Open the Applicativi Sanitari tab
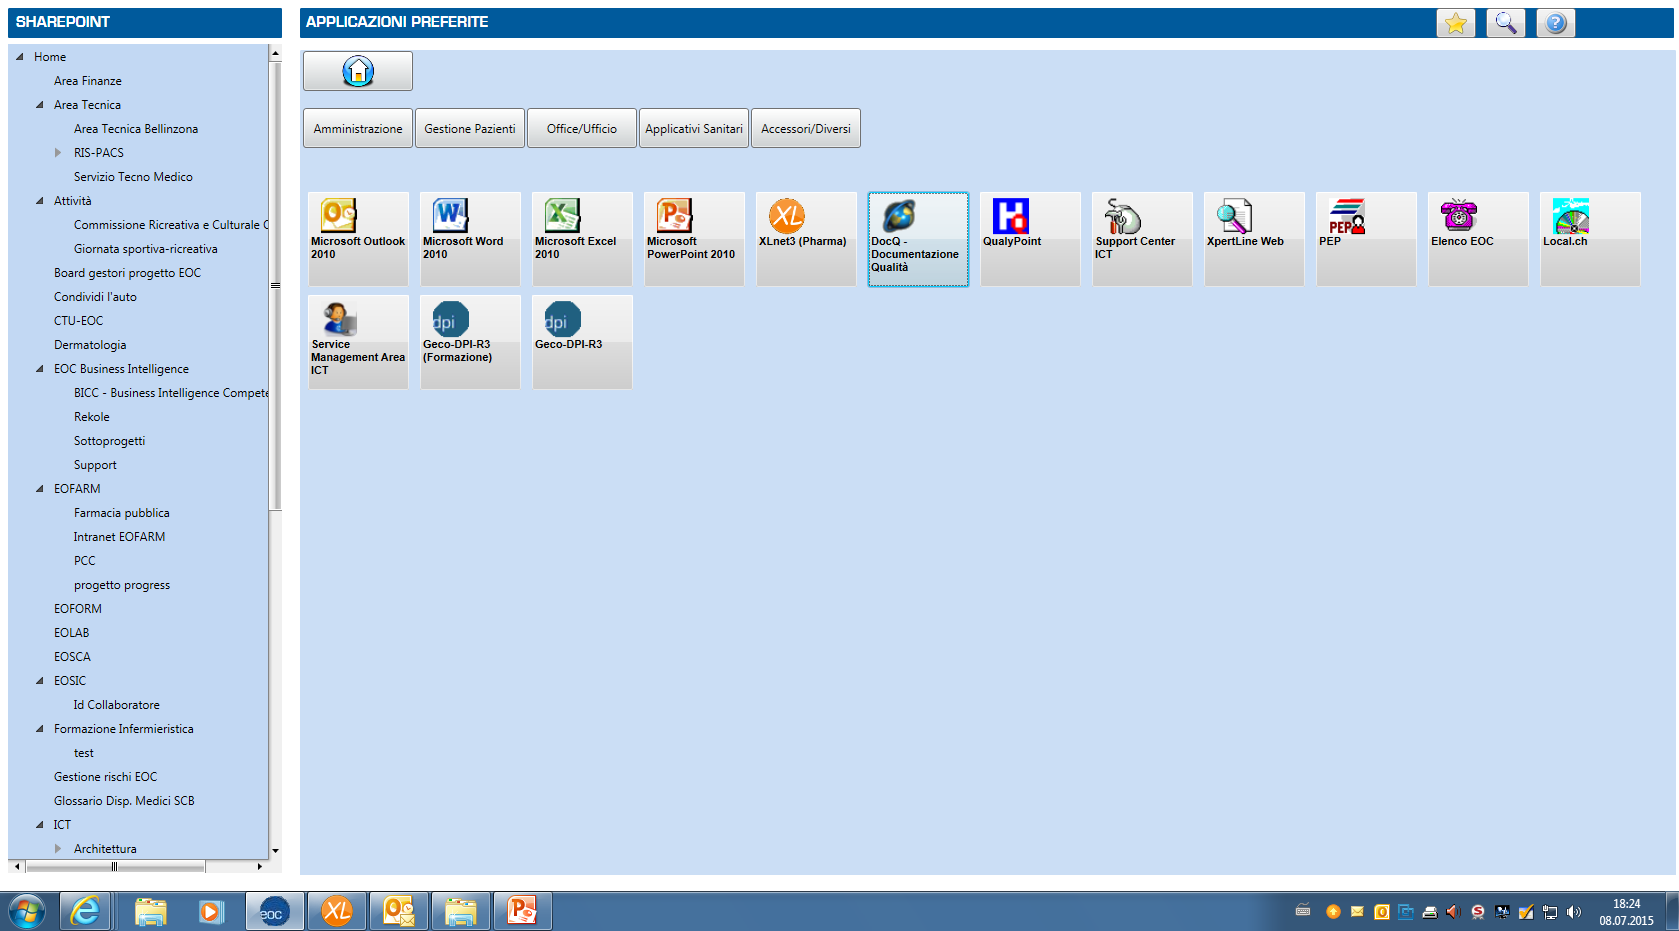The image size is (1679, 931). coord(694,128)
